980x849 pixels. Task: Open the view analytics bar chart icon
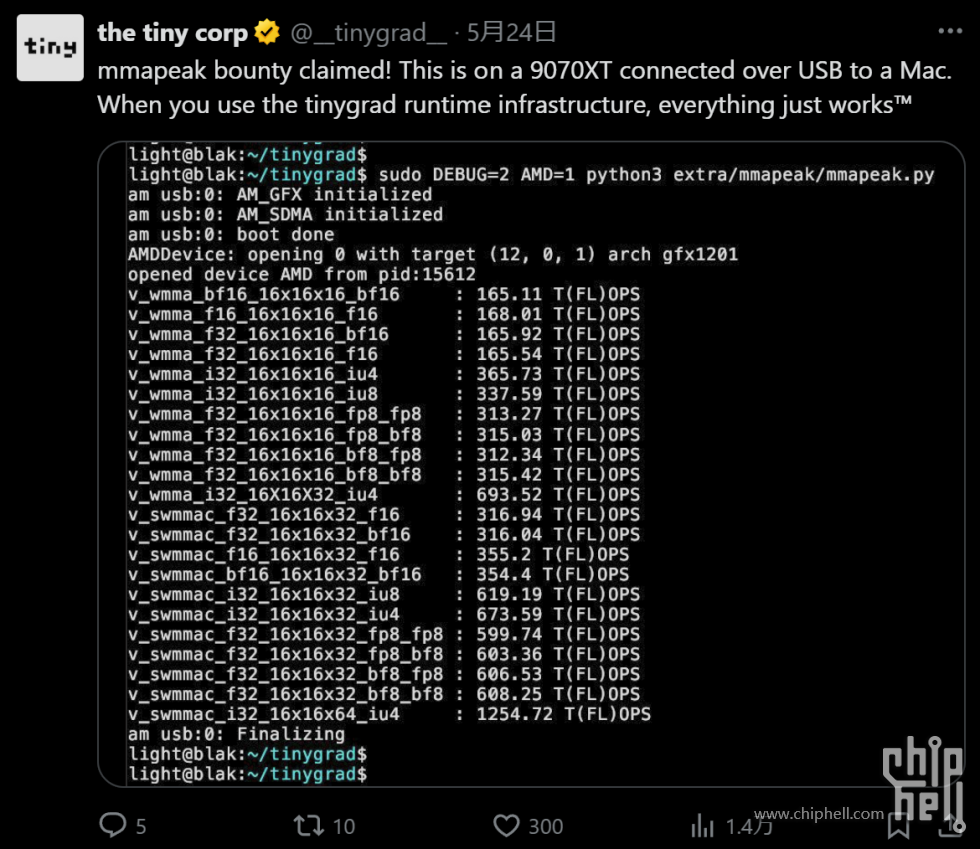click(x=702, y=826)
